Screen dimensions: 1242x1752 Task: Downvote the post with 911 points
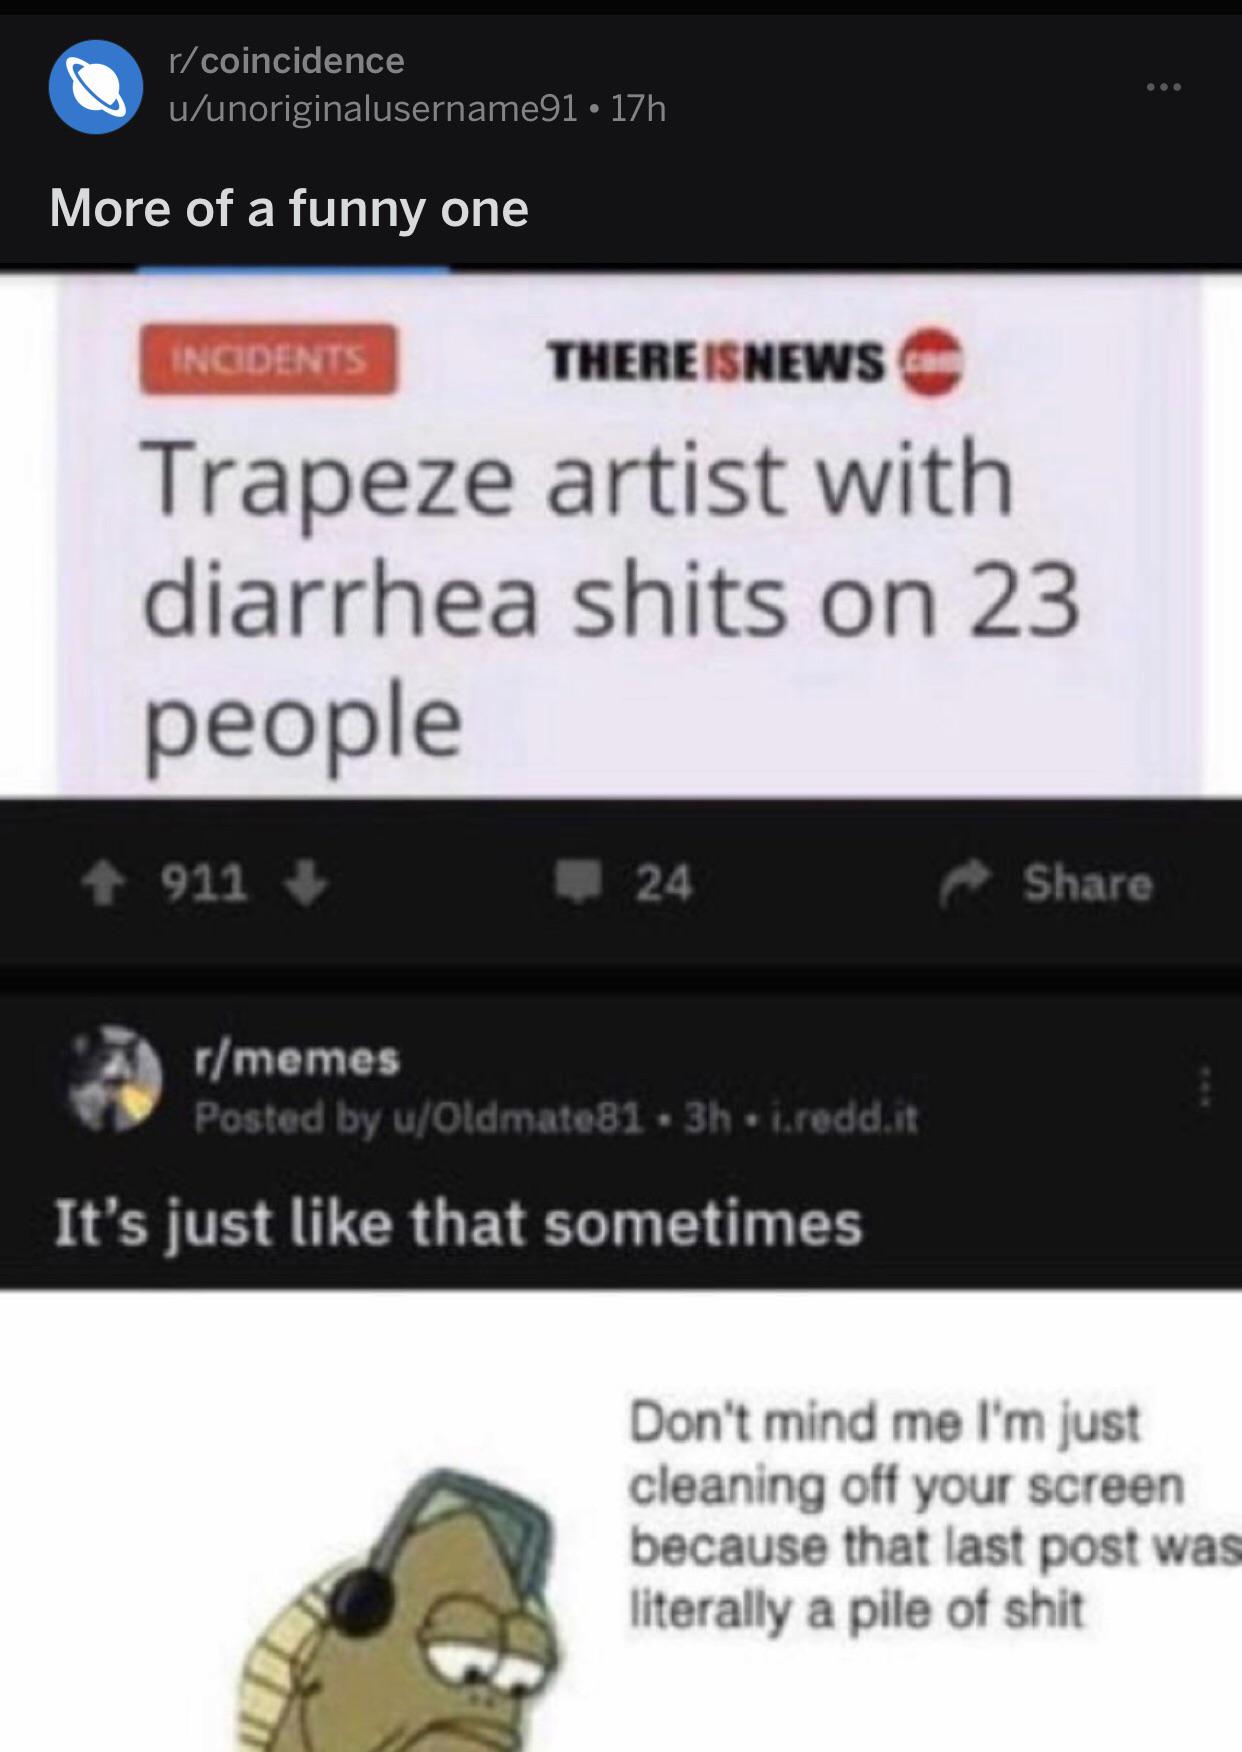[307, 884]
